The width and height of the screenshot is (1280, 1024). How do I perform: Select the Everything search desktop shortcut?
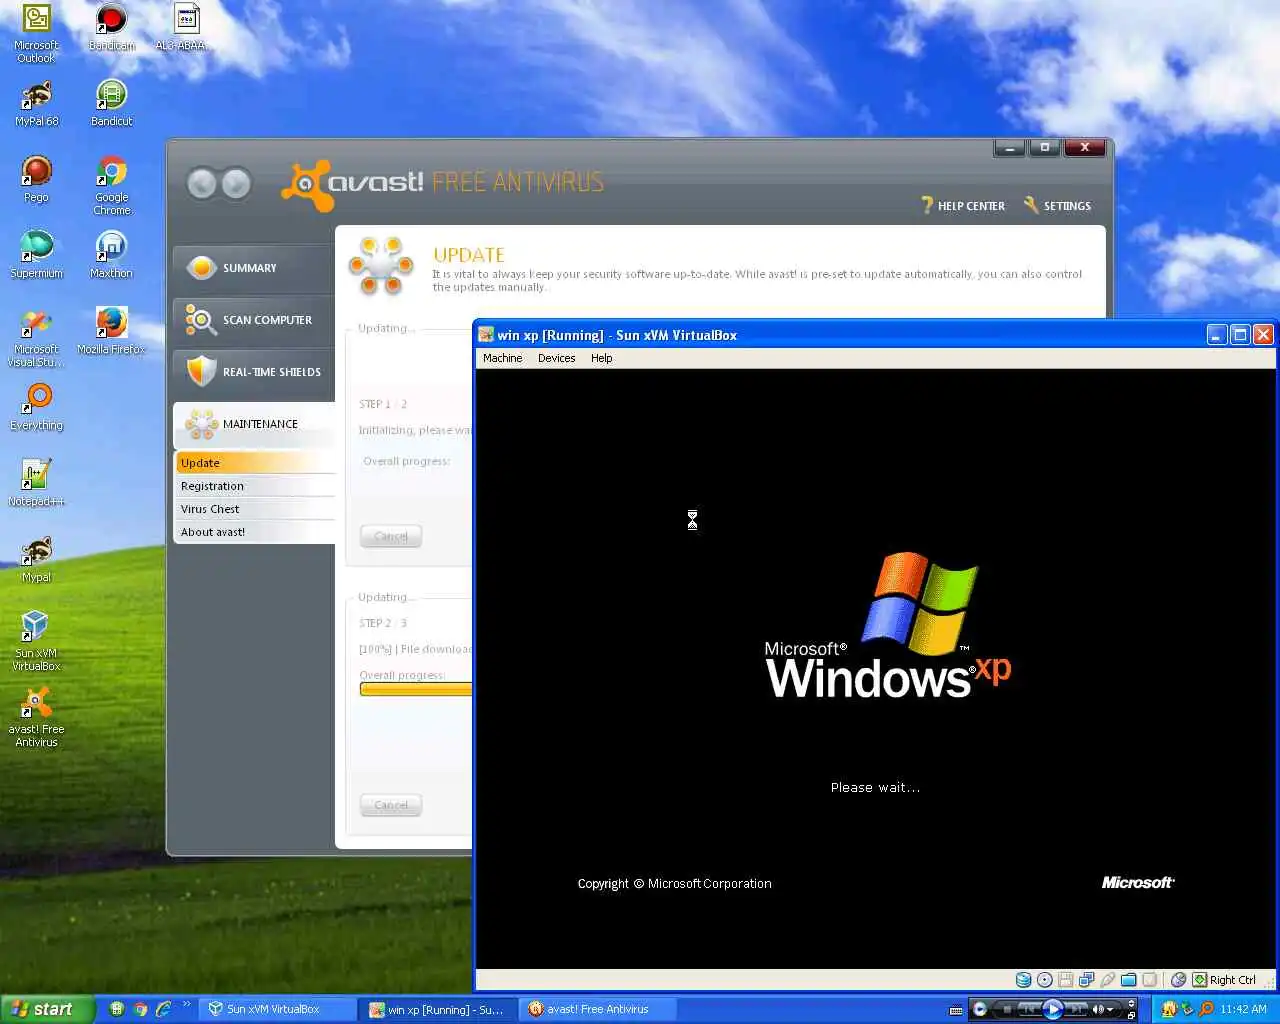[x=36, y=407]
